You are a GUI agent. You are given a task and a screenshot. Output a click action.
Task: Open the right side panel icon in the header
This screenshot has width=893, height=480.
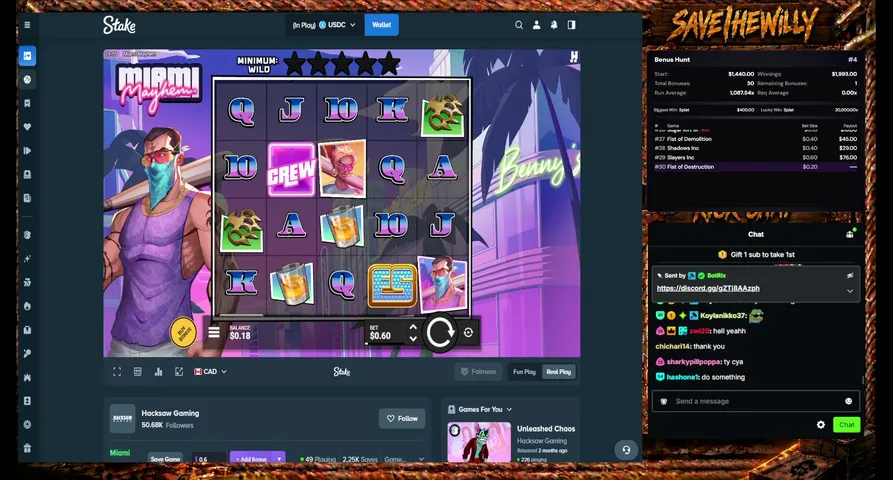pos(571,25)
